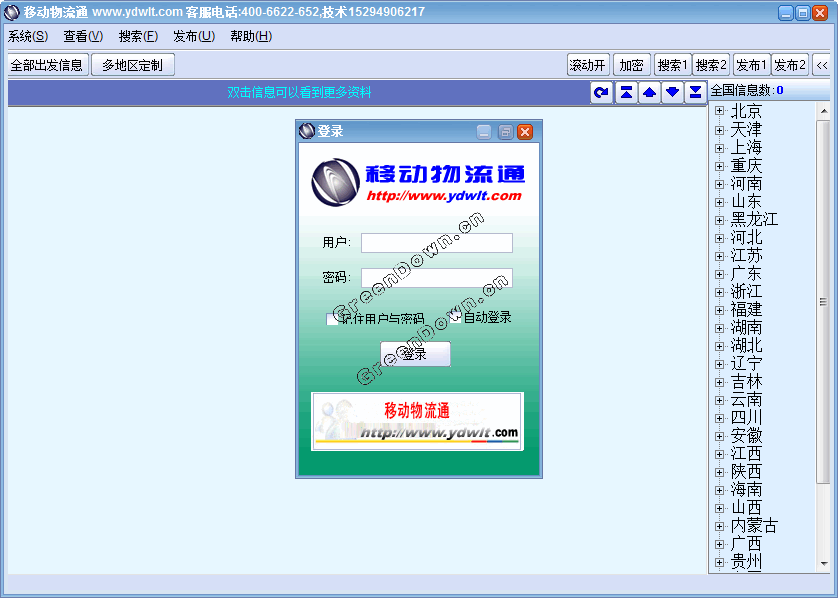Focus the 用户 username input field
The image size is (838, 598).
pos(437,243)
